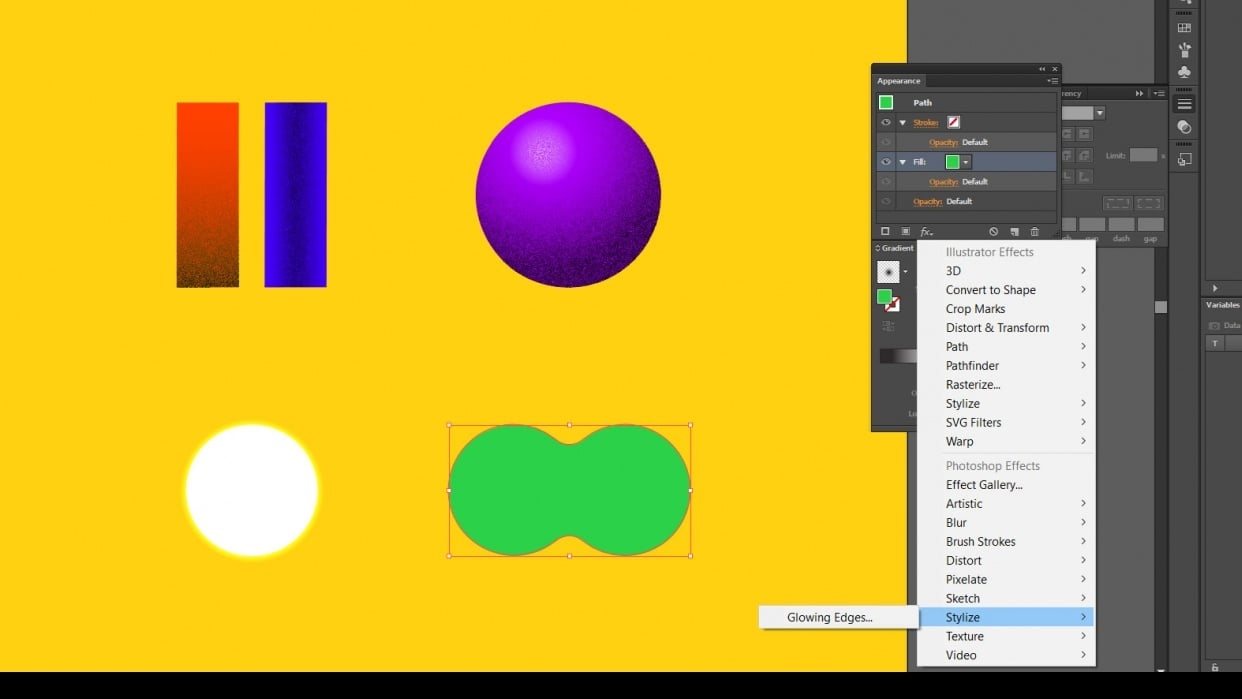
Task: Click the Duplicate Selected Item icon in Appearance
Action: point(1015,231)
